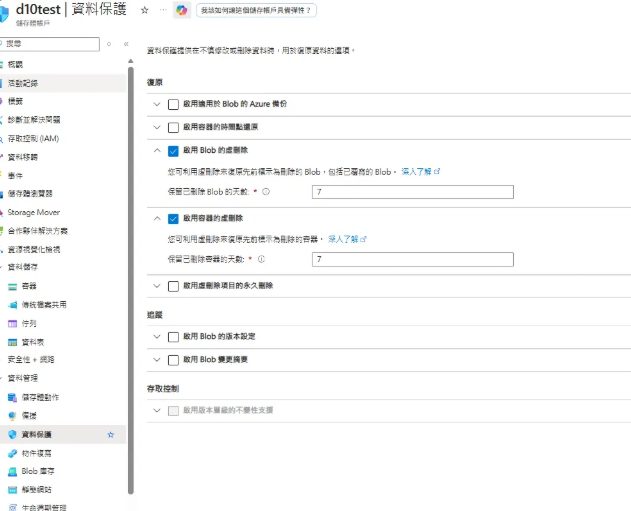Click the sidebar scroll-up arrow
Image resolution: width=631 pixels, height=511 pixels.
[130, 62]
